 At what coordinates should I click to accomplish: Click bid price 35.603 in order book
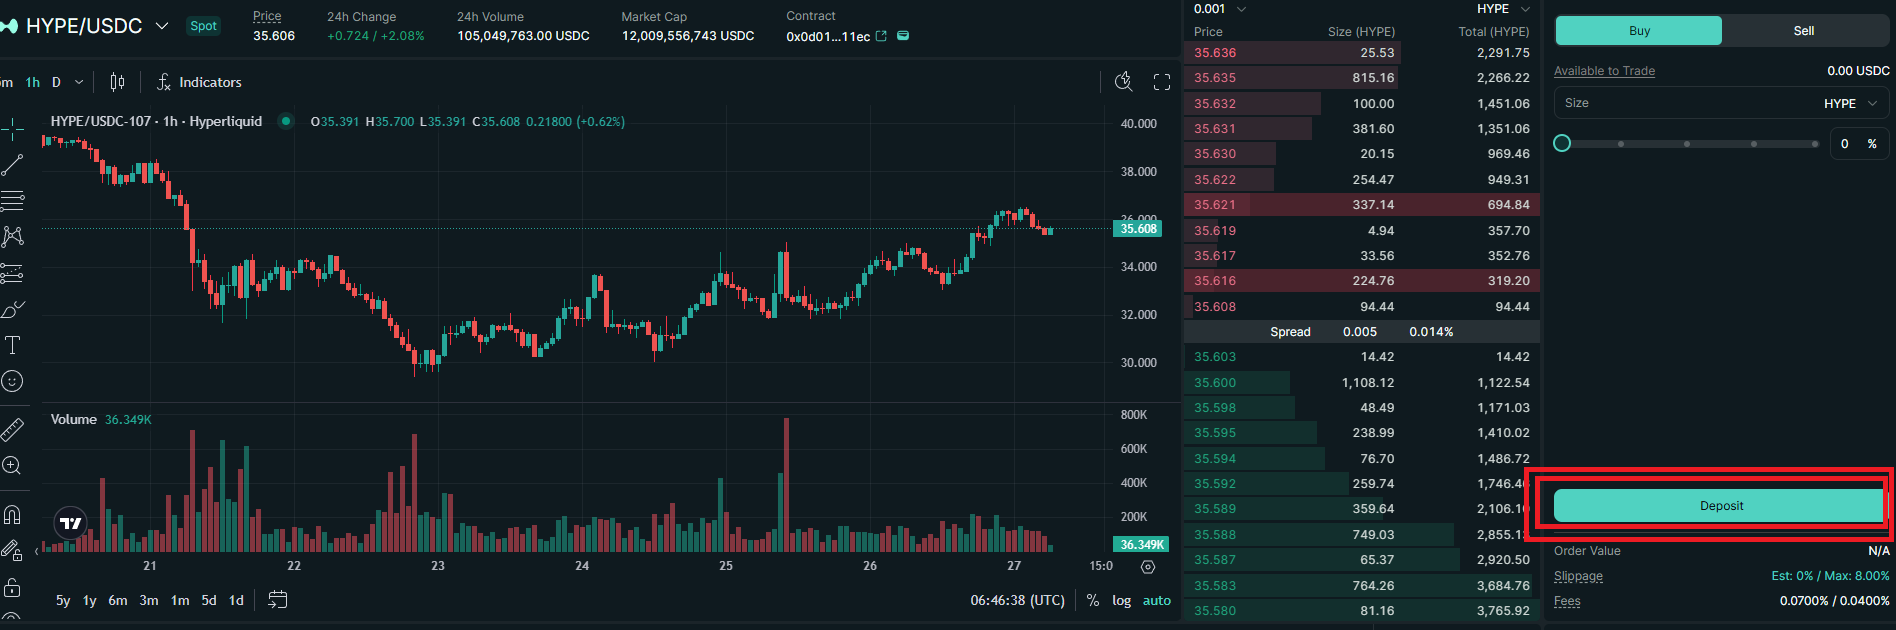pos(1215,357)
